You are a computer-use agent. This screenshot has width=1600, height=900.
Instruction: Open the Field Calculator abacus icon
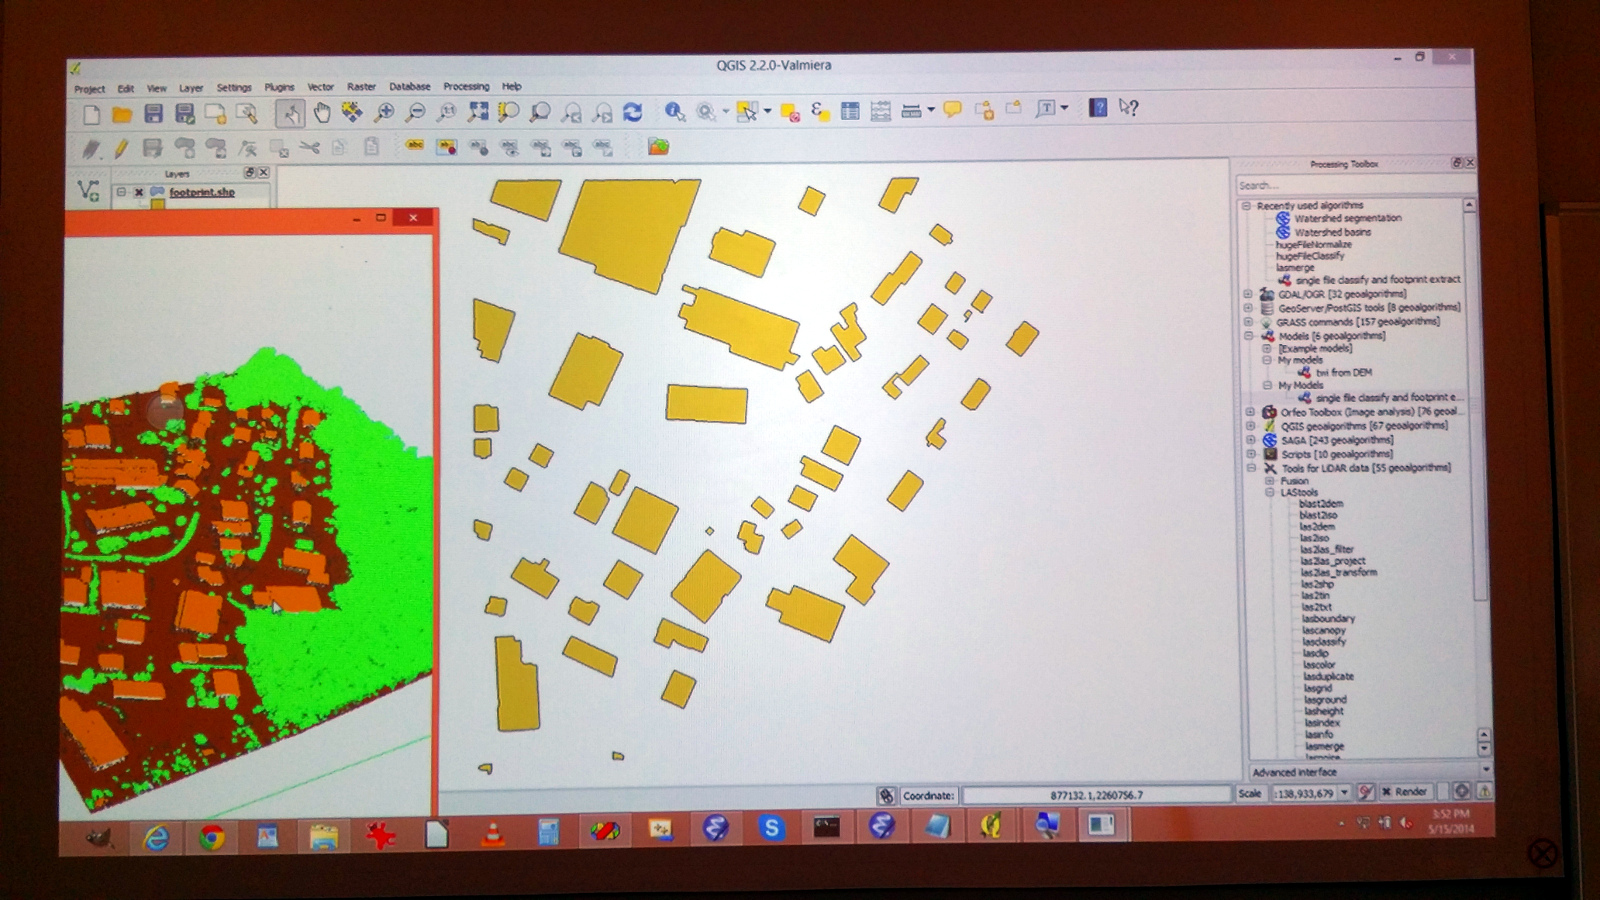[x=880, y=111]
